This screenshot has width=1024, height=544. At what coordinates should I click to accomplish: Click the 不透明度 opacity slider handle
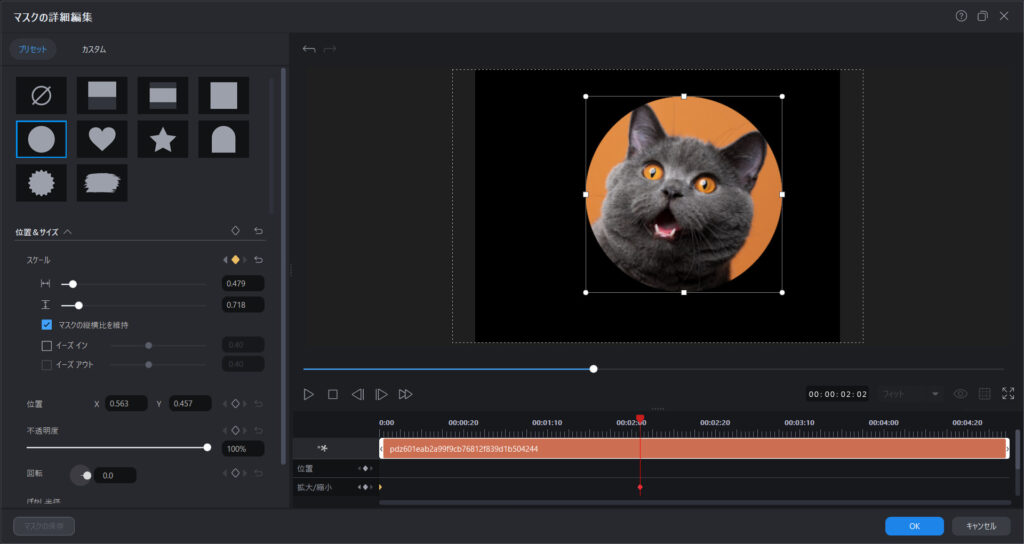click(x=207, y=447)
